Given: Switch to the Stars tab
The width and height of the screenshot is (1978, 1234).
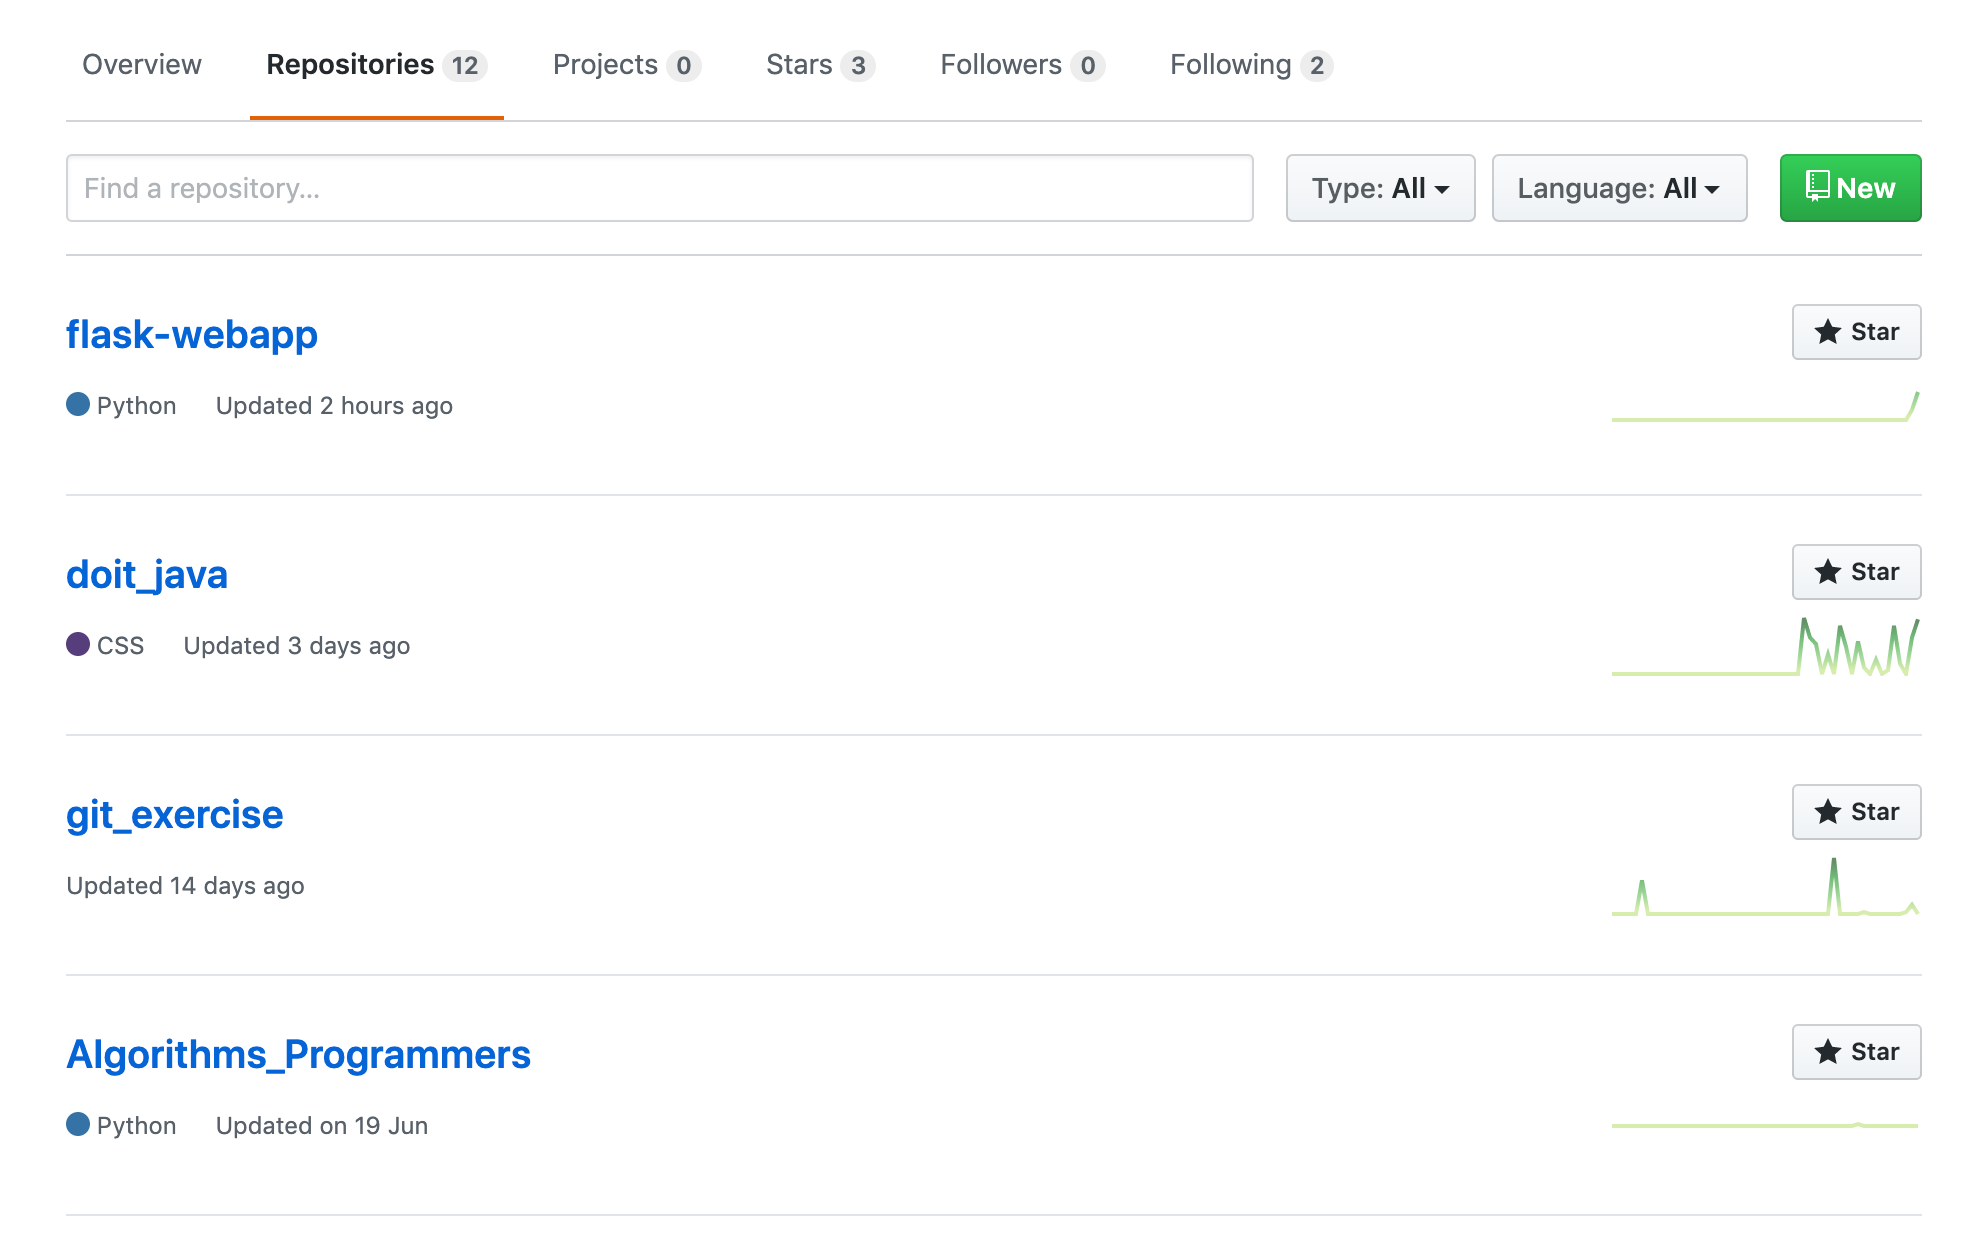Looking at the screenshot, I should point(819,65).
